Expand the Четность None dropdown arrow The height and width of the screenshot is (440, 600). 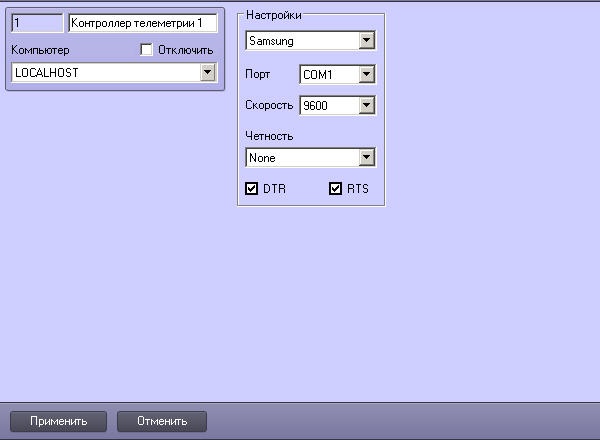coord(366,157)
